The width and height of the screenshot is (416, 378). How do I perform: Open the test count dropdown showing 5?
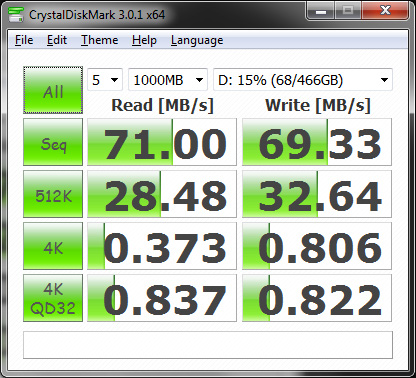pos(105,80)
